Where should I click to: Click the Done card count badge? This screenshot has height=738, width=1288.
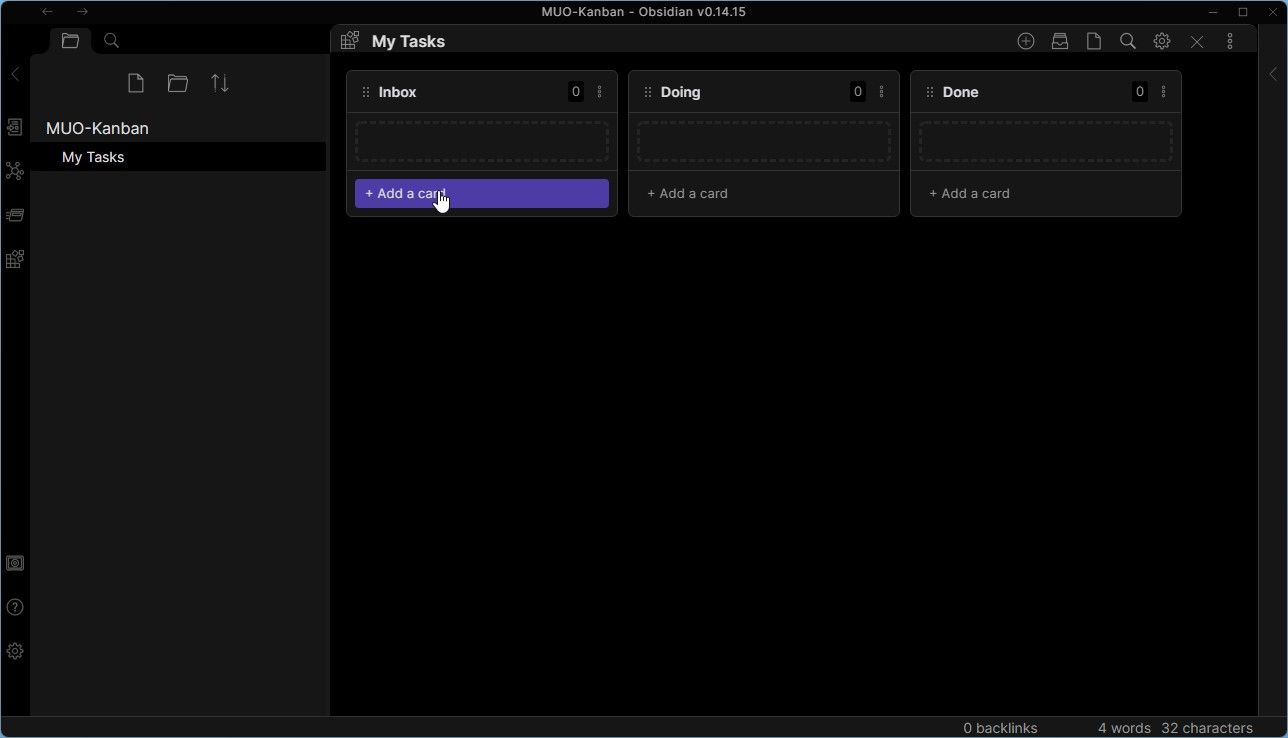[x=1140, y=92]
